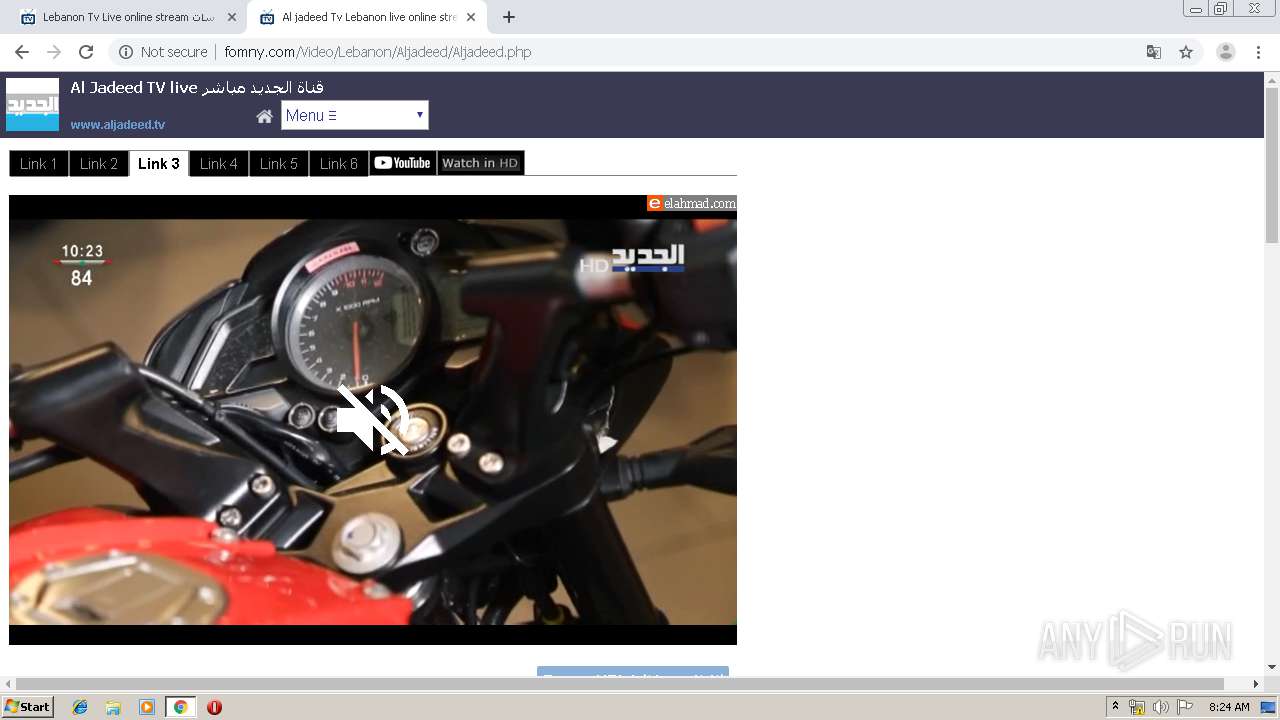Select the Chrome taskbar button
This screenshot has height=720, width=1280.
(x=180, y=707)
